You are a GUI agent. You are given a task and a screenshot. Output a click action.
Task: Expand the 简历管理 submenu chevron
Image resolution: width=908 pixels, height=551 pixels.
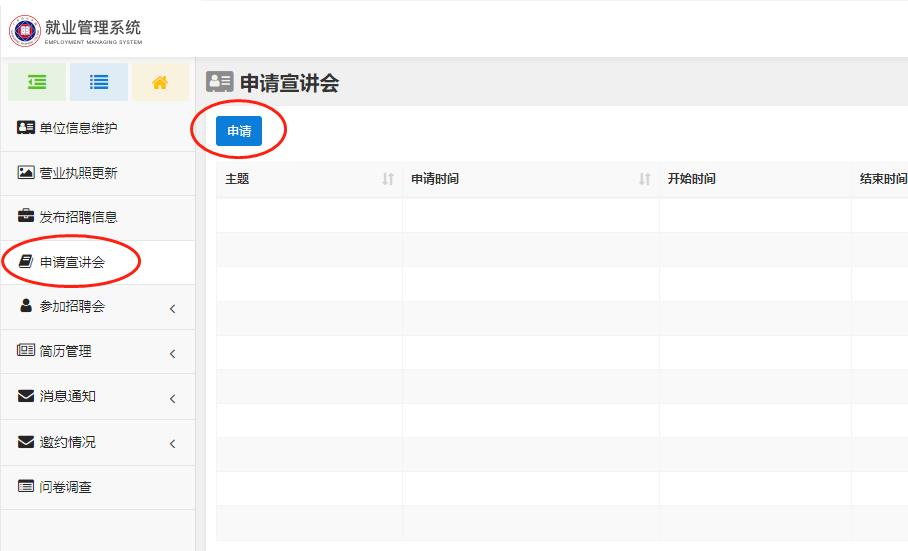172,354
